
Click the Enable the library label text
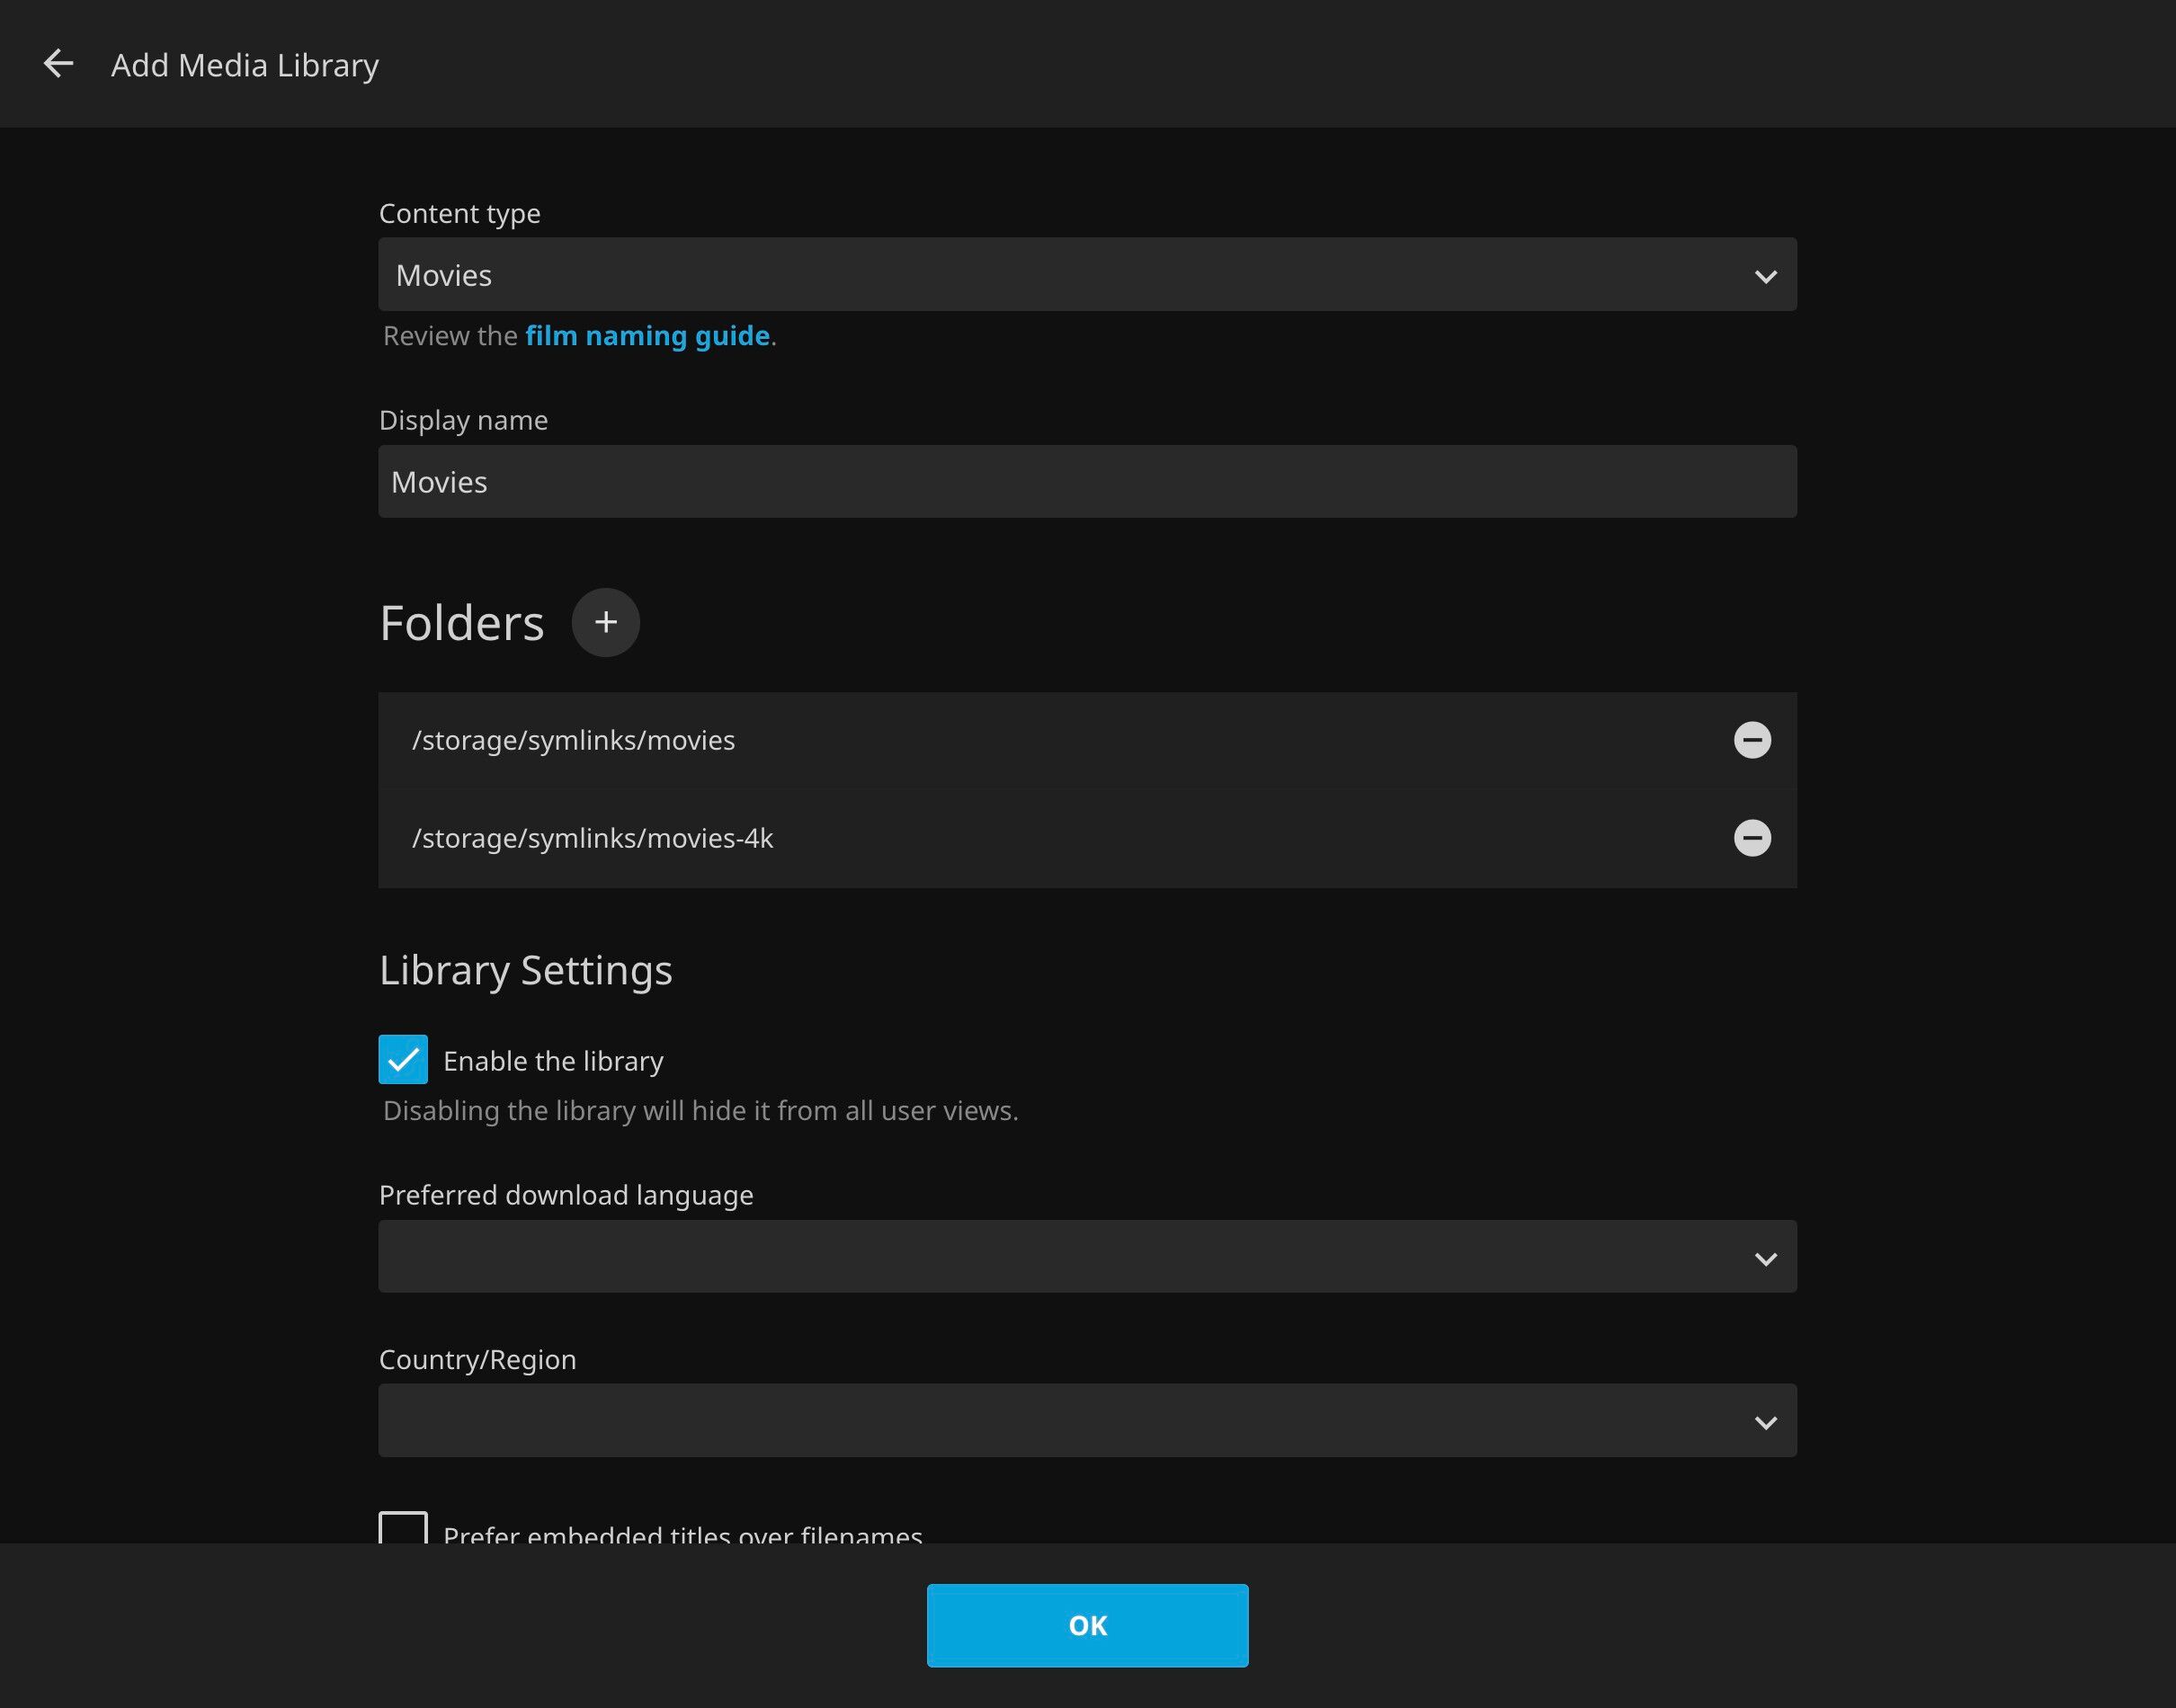(553, 1061)
